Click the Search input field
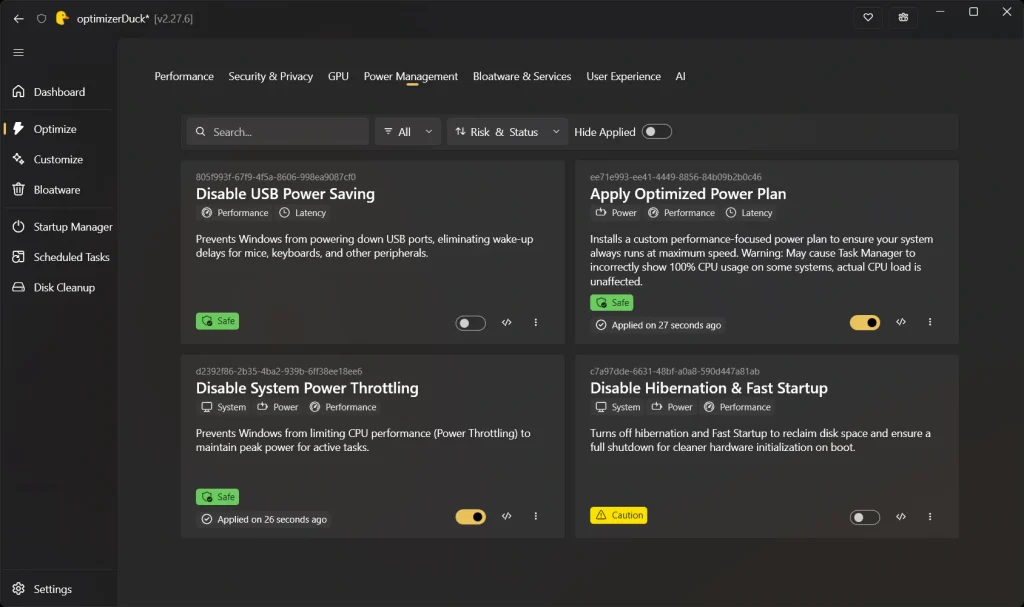 pos(278,131)
